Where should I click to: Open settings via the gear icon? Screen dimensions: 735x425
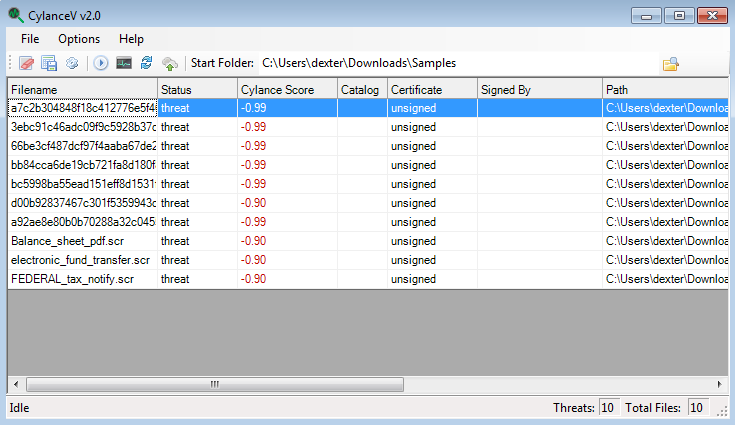(72, 63)
